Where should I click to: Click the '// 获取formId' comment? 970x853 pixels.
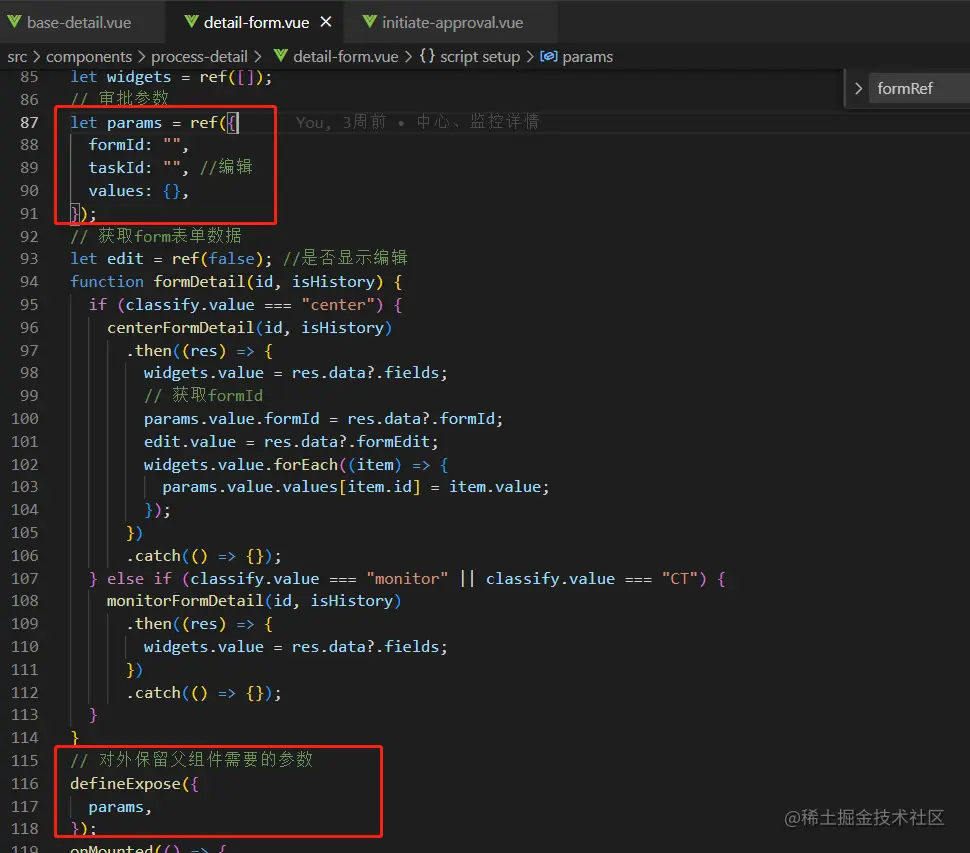204,395
